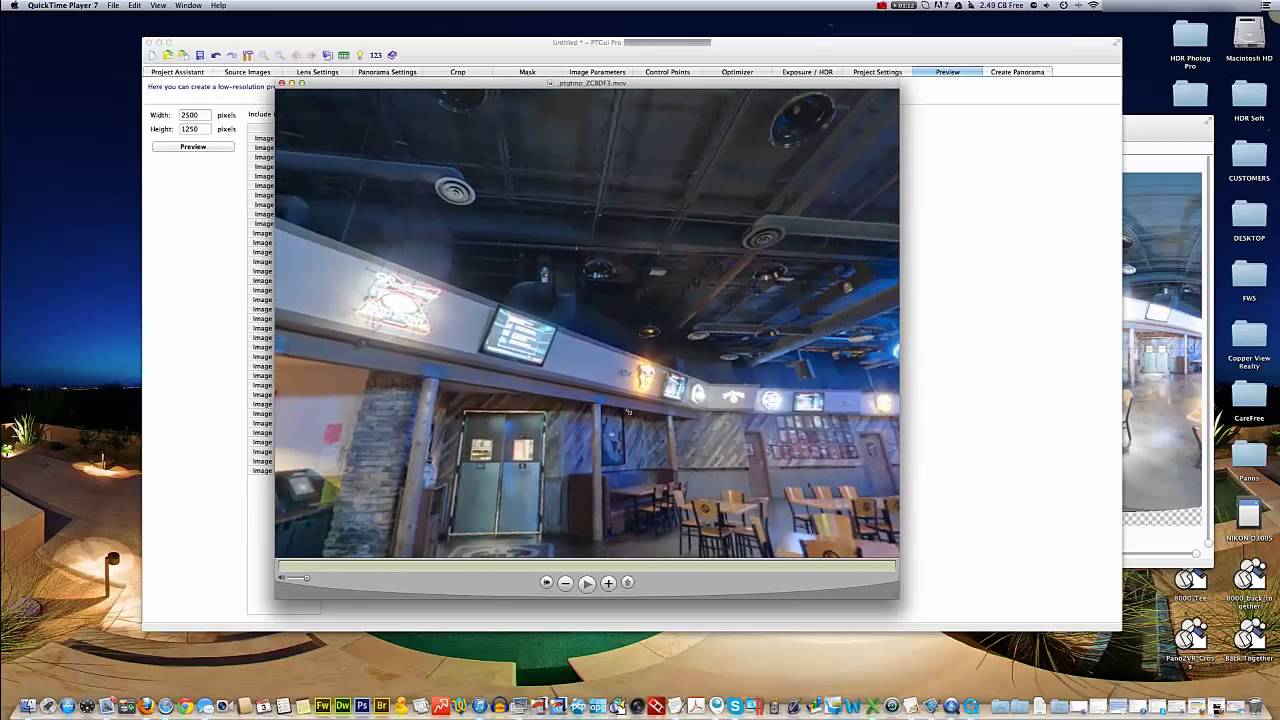Click the Save project floppy disk icon
Viewport: 1280px width, 720px height.
[200, 55]
